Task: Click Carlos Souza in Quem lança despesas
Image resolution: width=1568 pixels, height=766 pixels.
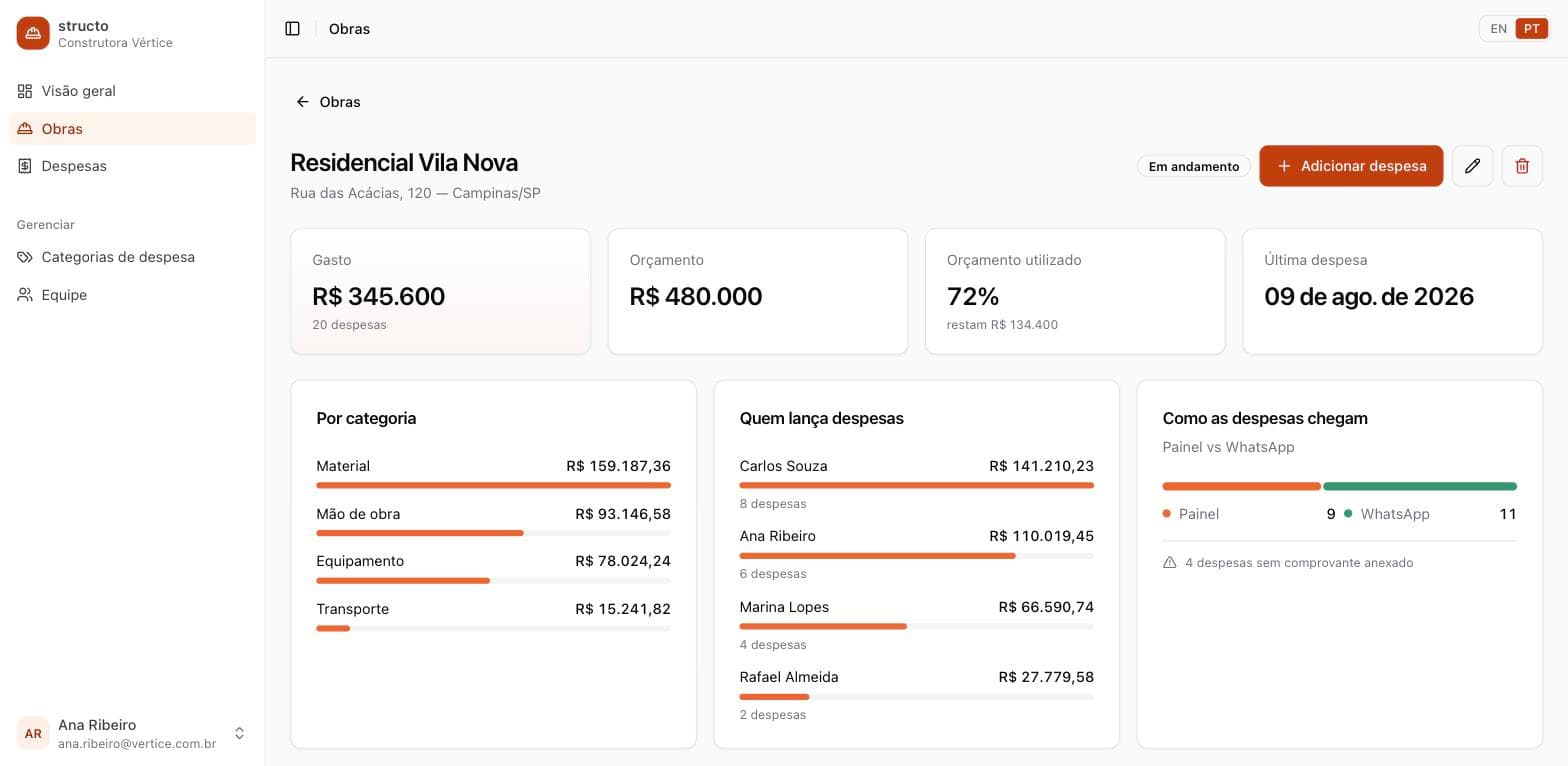Action: pos(783,466)
